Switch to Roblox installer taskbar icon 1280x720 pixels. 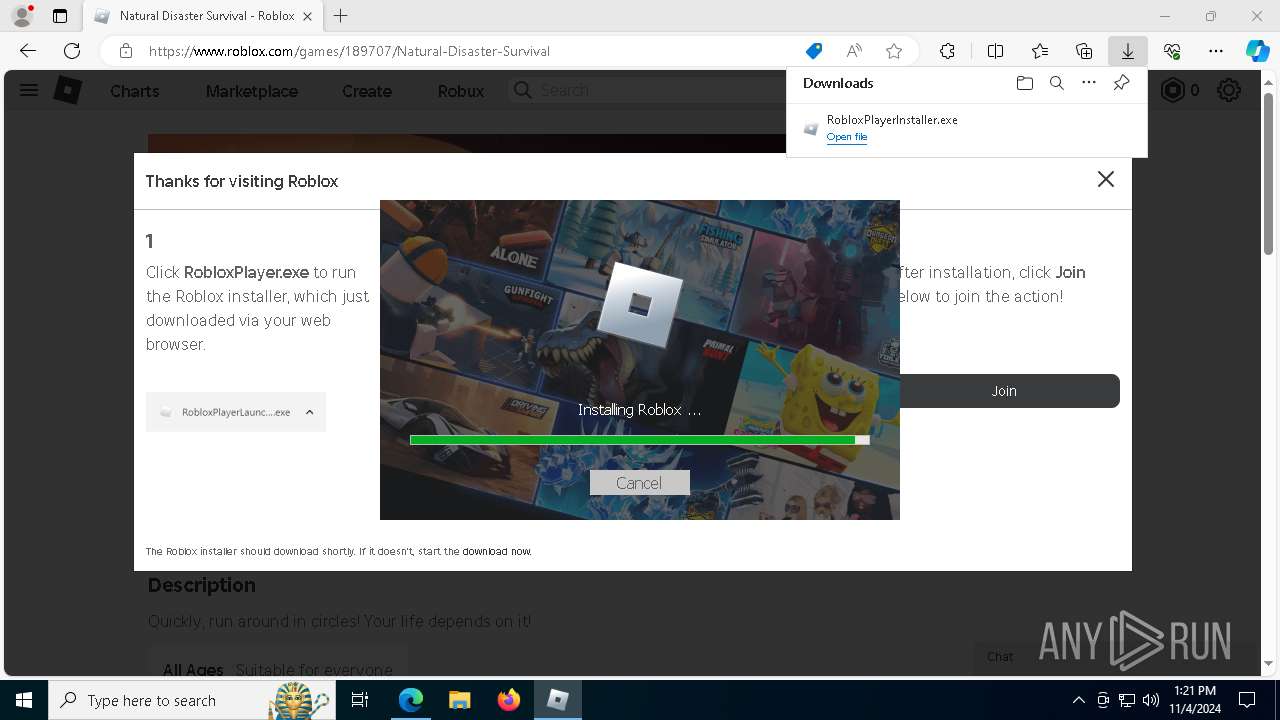[x=558, y=700]
